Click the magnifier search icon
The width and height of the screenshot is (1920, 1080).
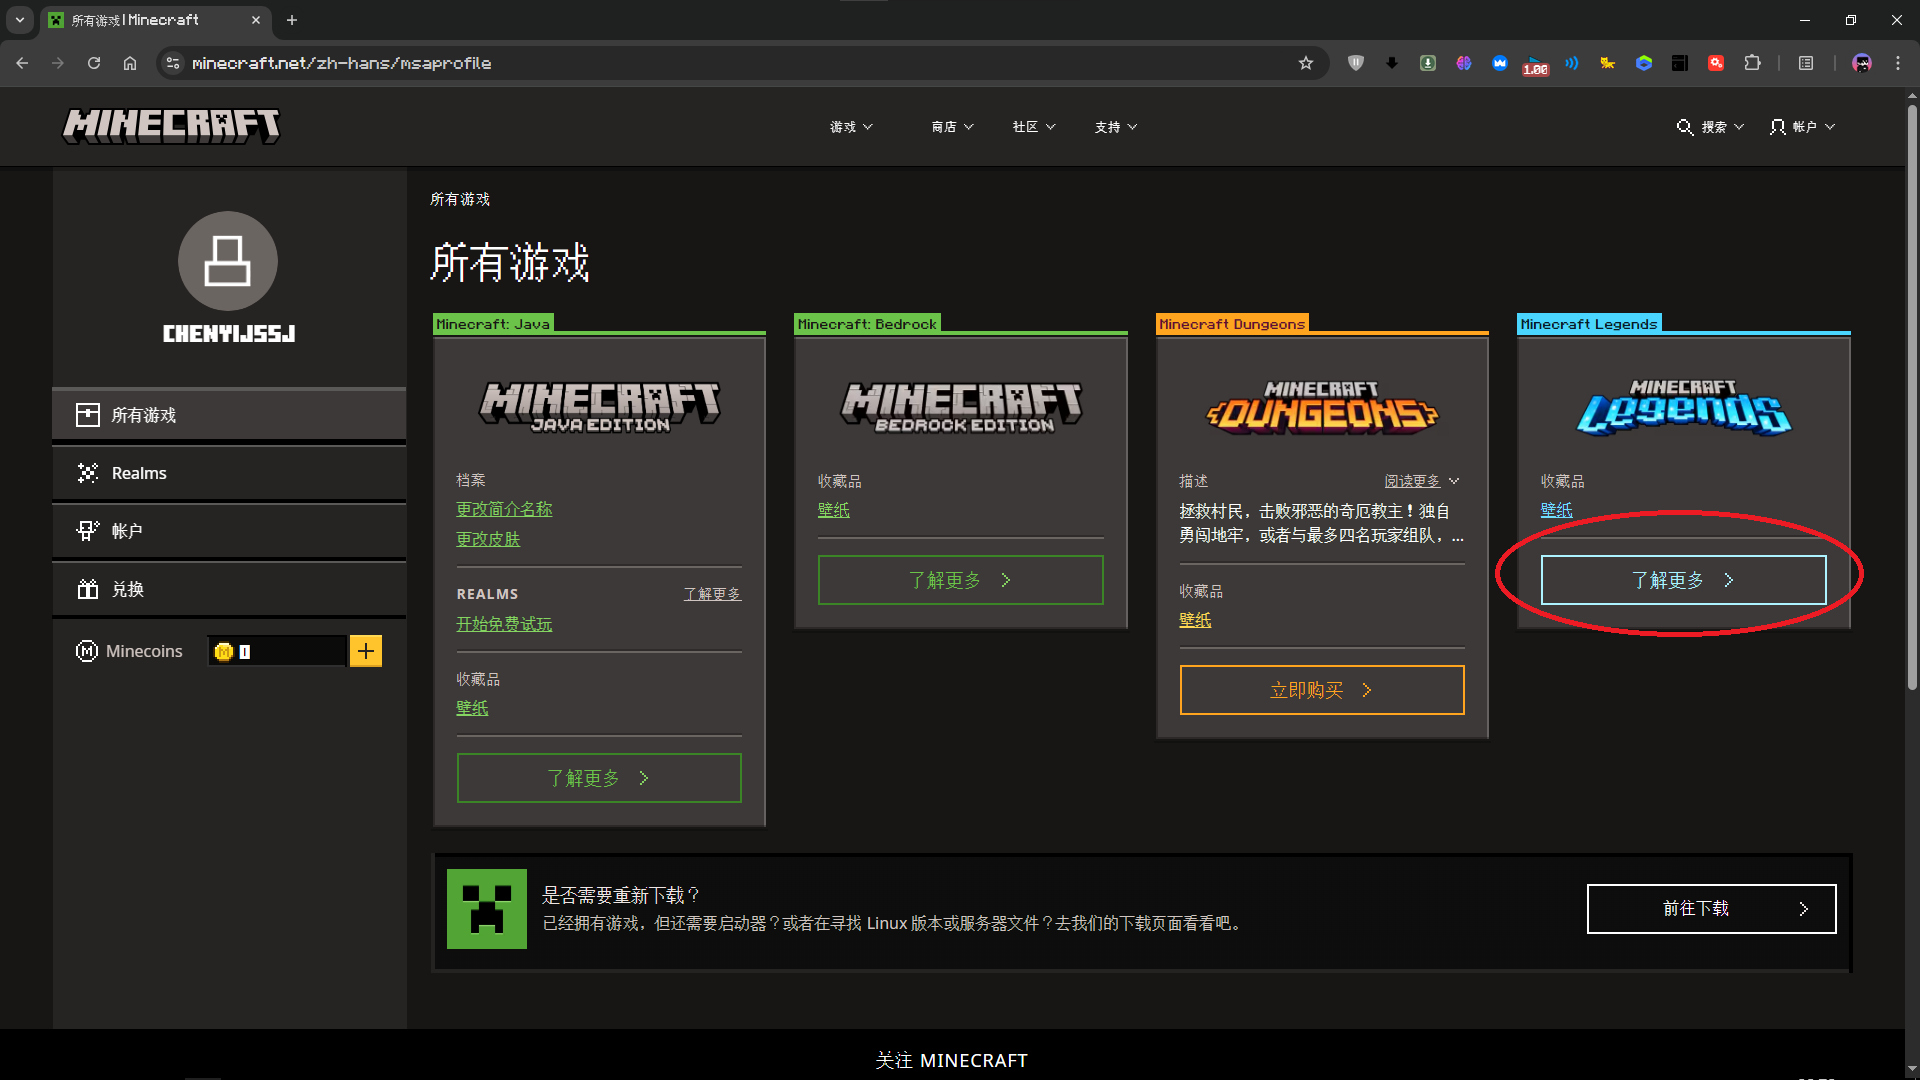point(1685,127)
